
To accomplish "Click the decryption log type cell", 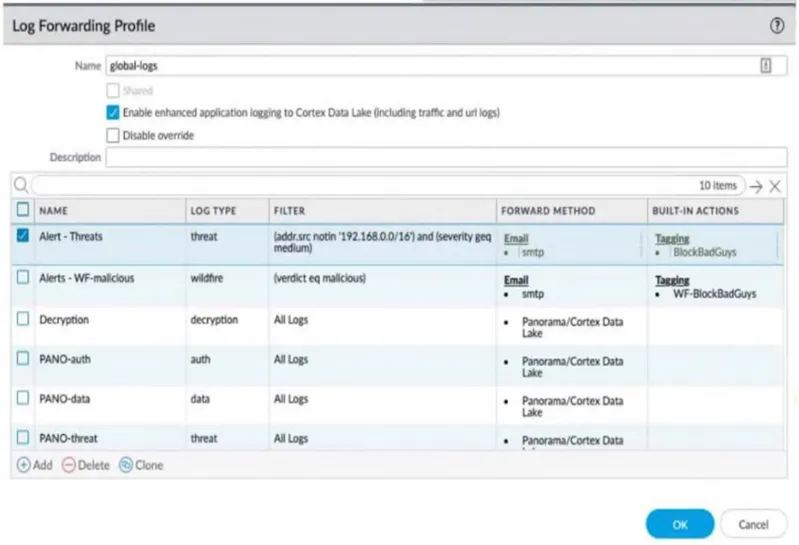I will click(214, 320).
